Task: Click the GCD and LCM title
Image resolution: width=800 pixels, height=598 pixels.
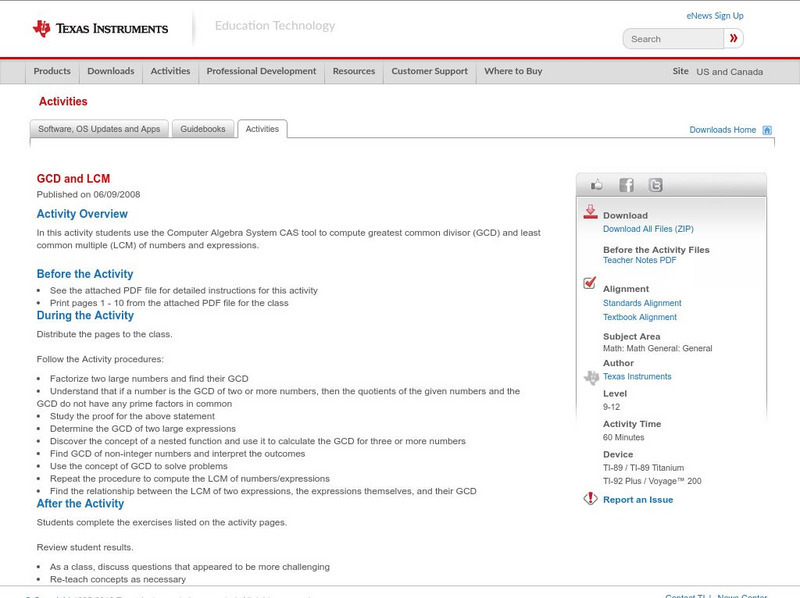Action: pyautogui.click(x=73, y=179)
